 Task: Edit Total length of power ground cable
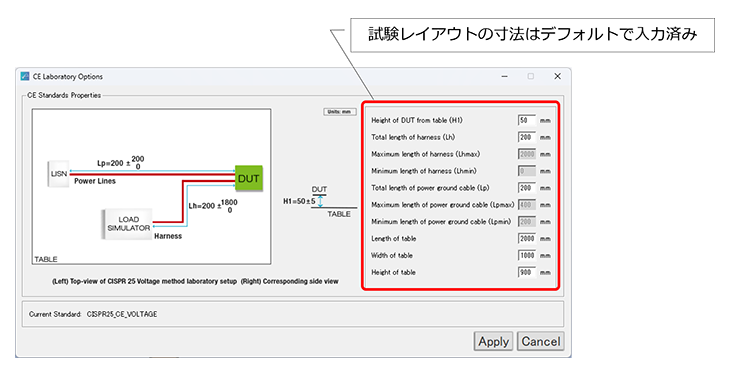[x=527, y=188]
